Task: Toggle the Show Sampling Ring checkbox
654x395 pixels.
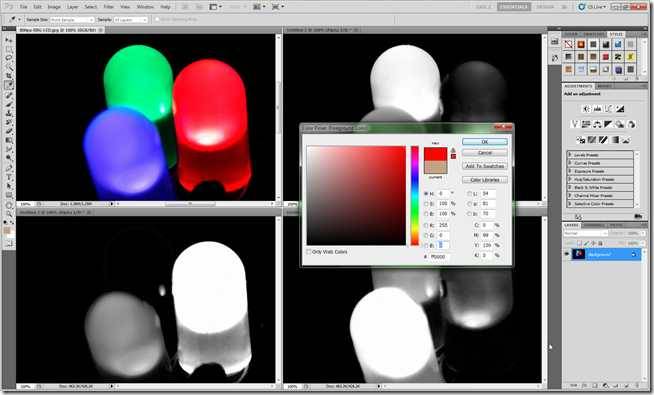Action: [157, 20]
